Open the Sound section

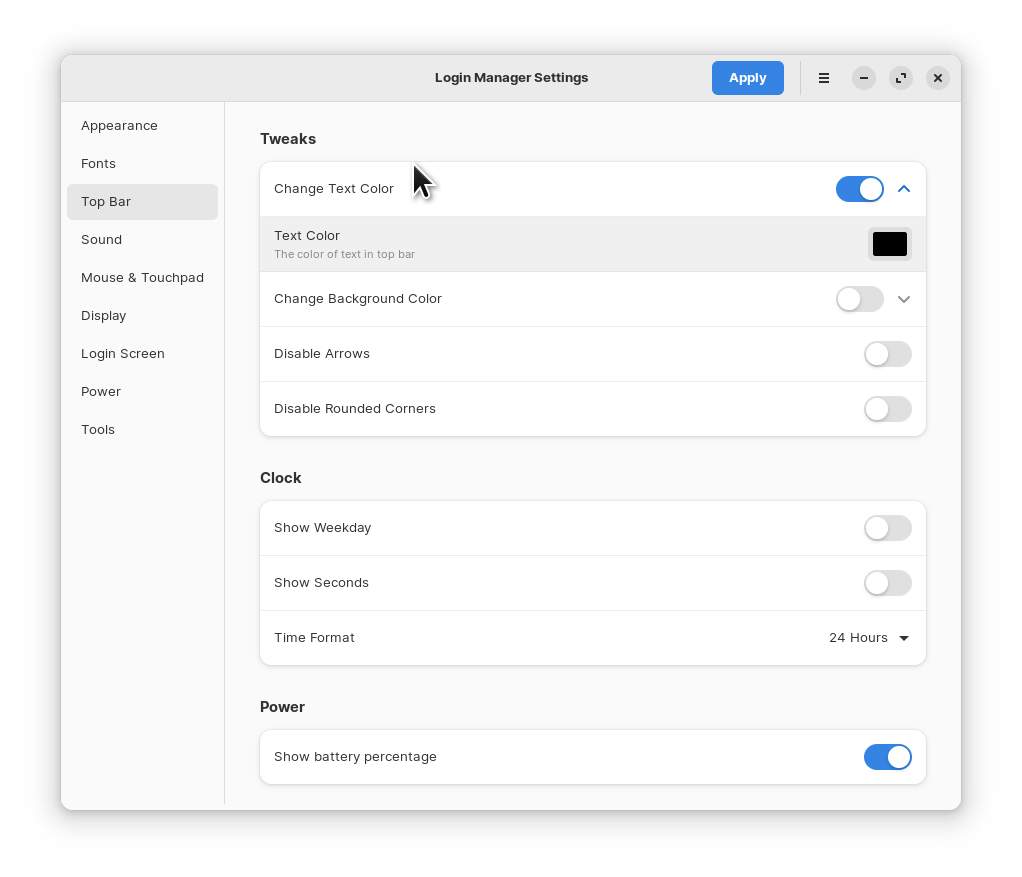pyautogui.click(x=142, y=240)
